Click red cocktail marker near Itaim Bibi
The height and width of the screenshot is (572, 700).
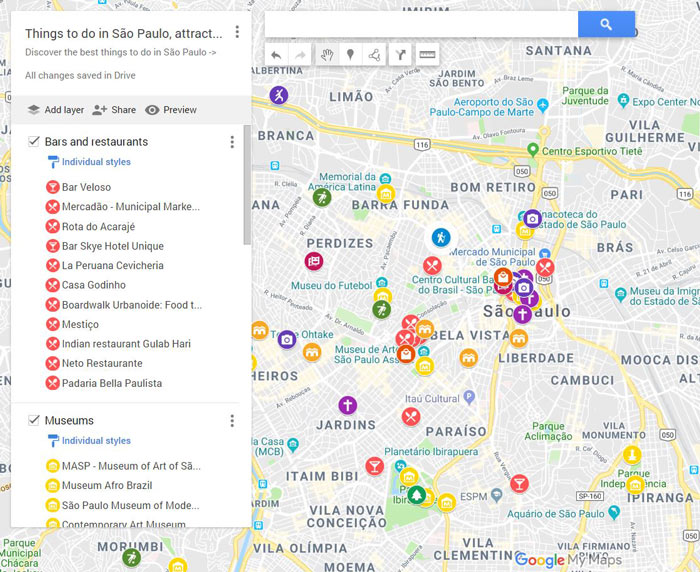click(375, 466)
